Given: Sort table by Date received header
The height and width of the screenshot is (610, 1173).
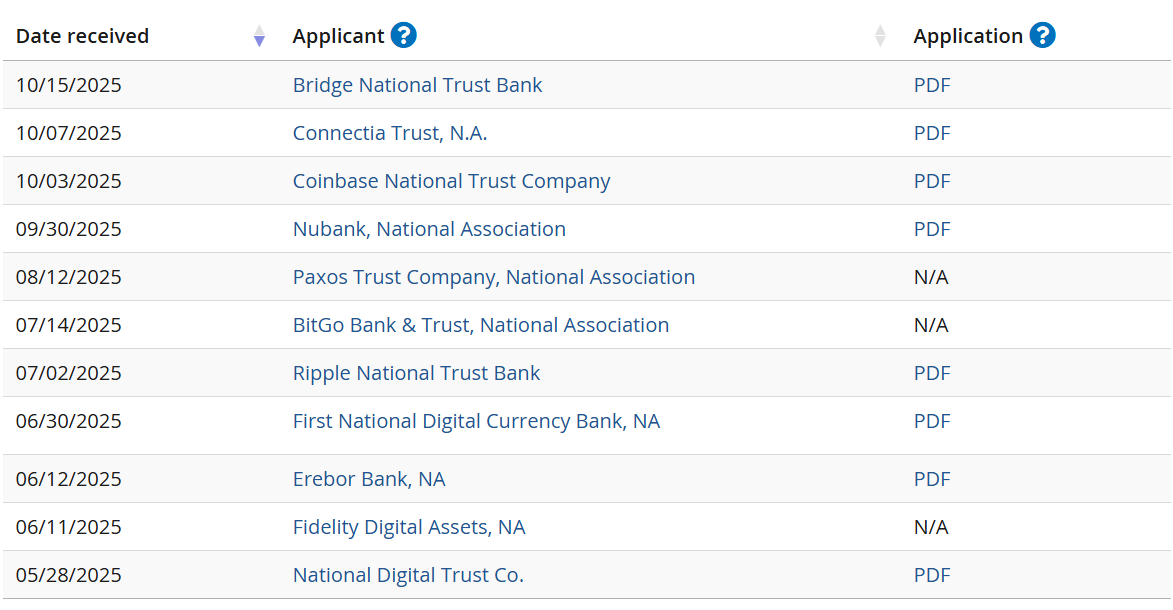Looking at the screenshot, I should tap(82, 36).
